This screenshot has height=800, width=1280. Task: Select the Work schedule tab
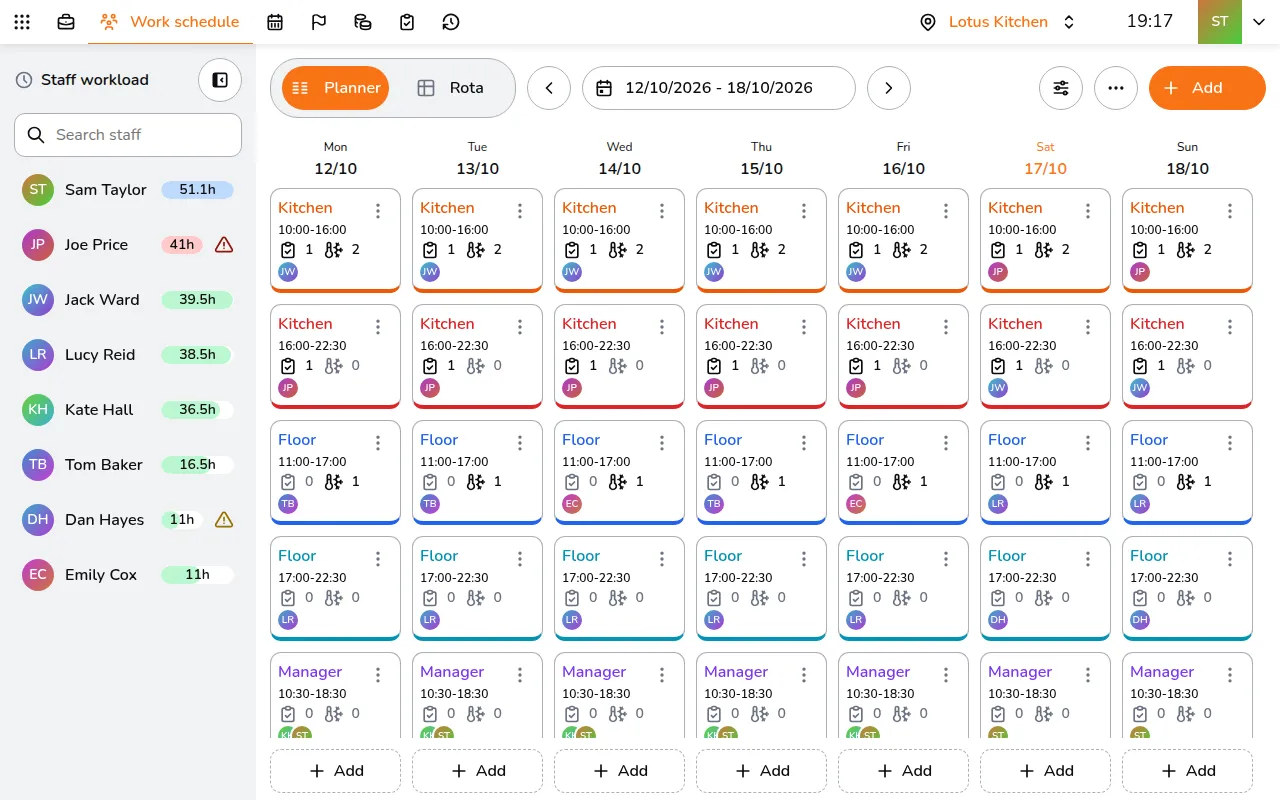pyautogui.click(x=170, y=22)
